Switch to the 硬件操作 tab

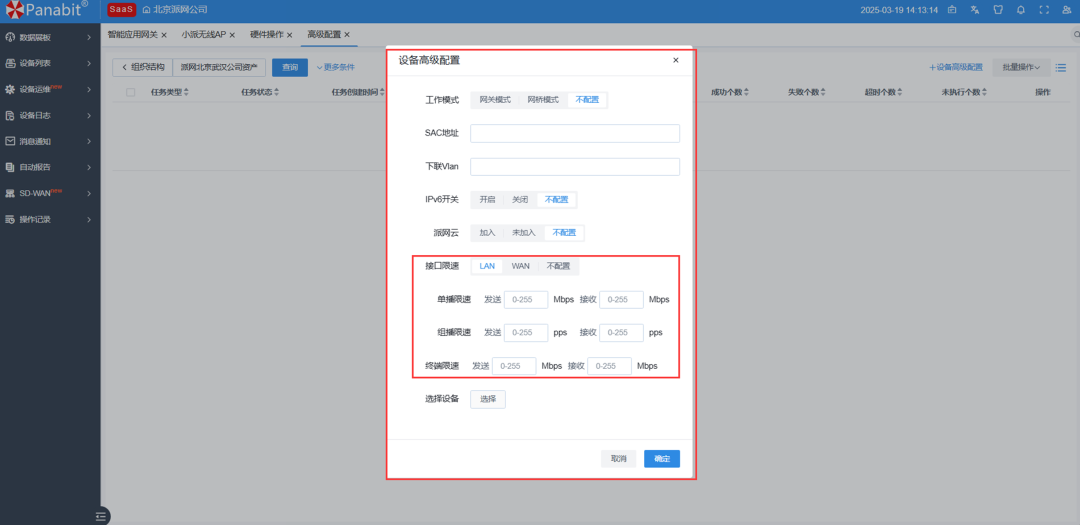pyautogui.click(x=267, y=34)
